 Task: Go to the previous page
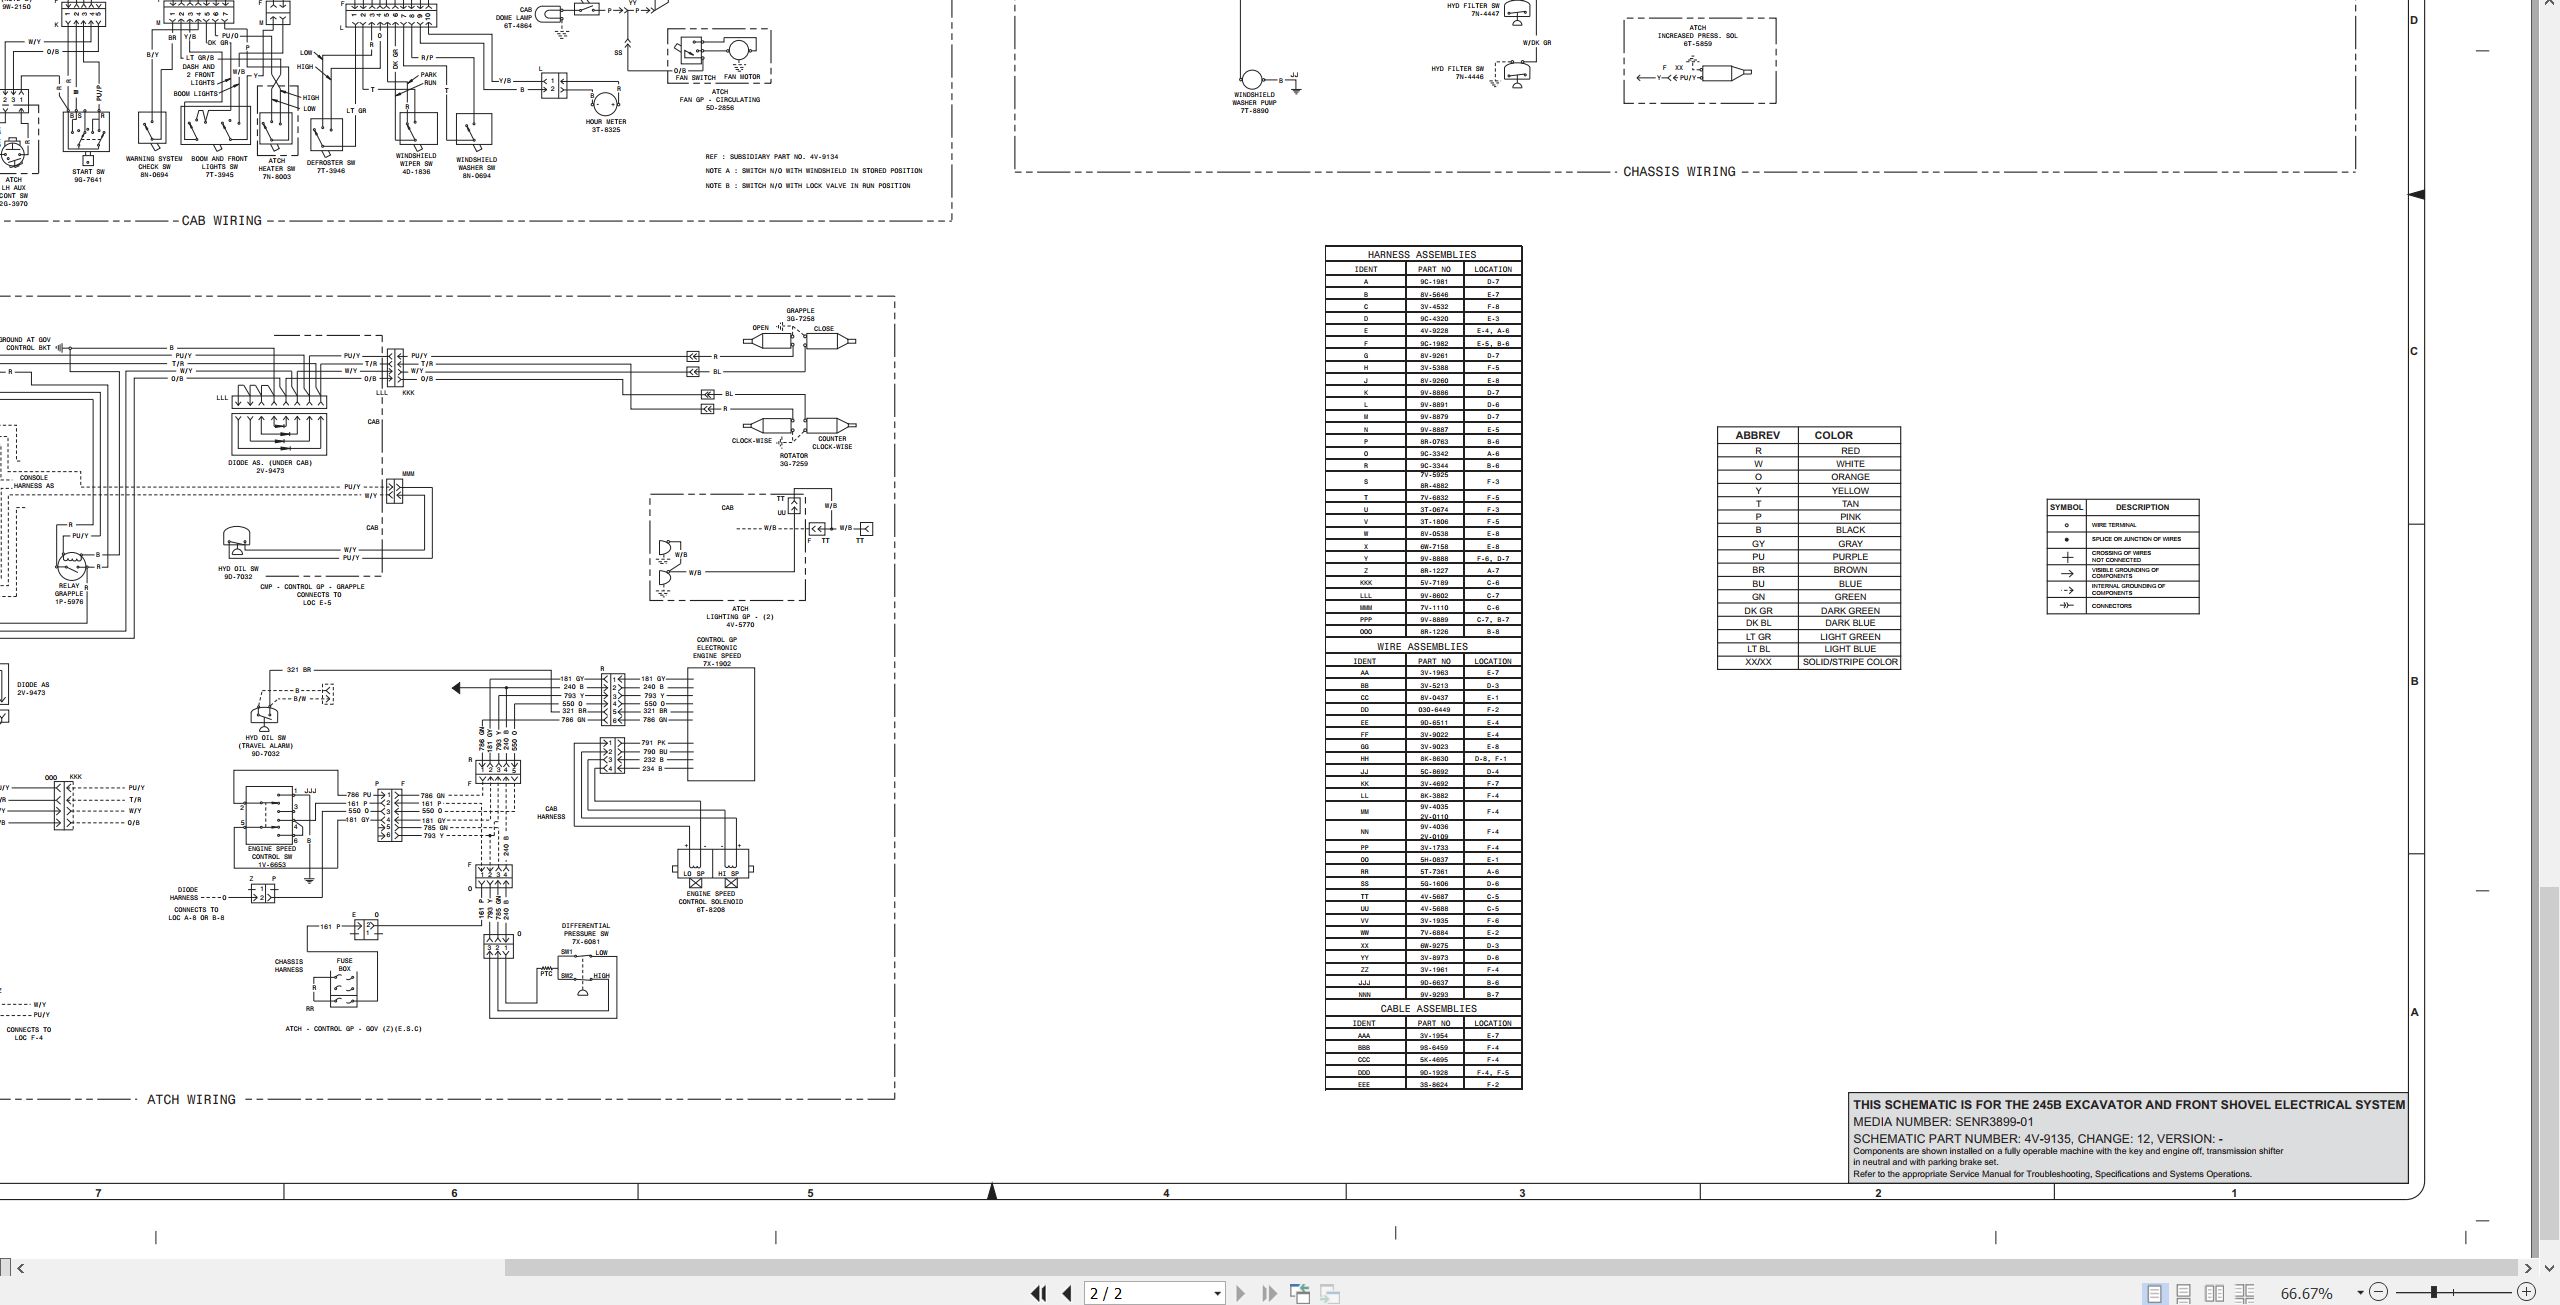(1067, 1293)
